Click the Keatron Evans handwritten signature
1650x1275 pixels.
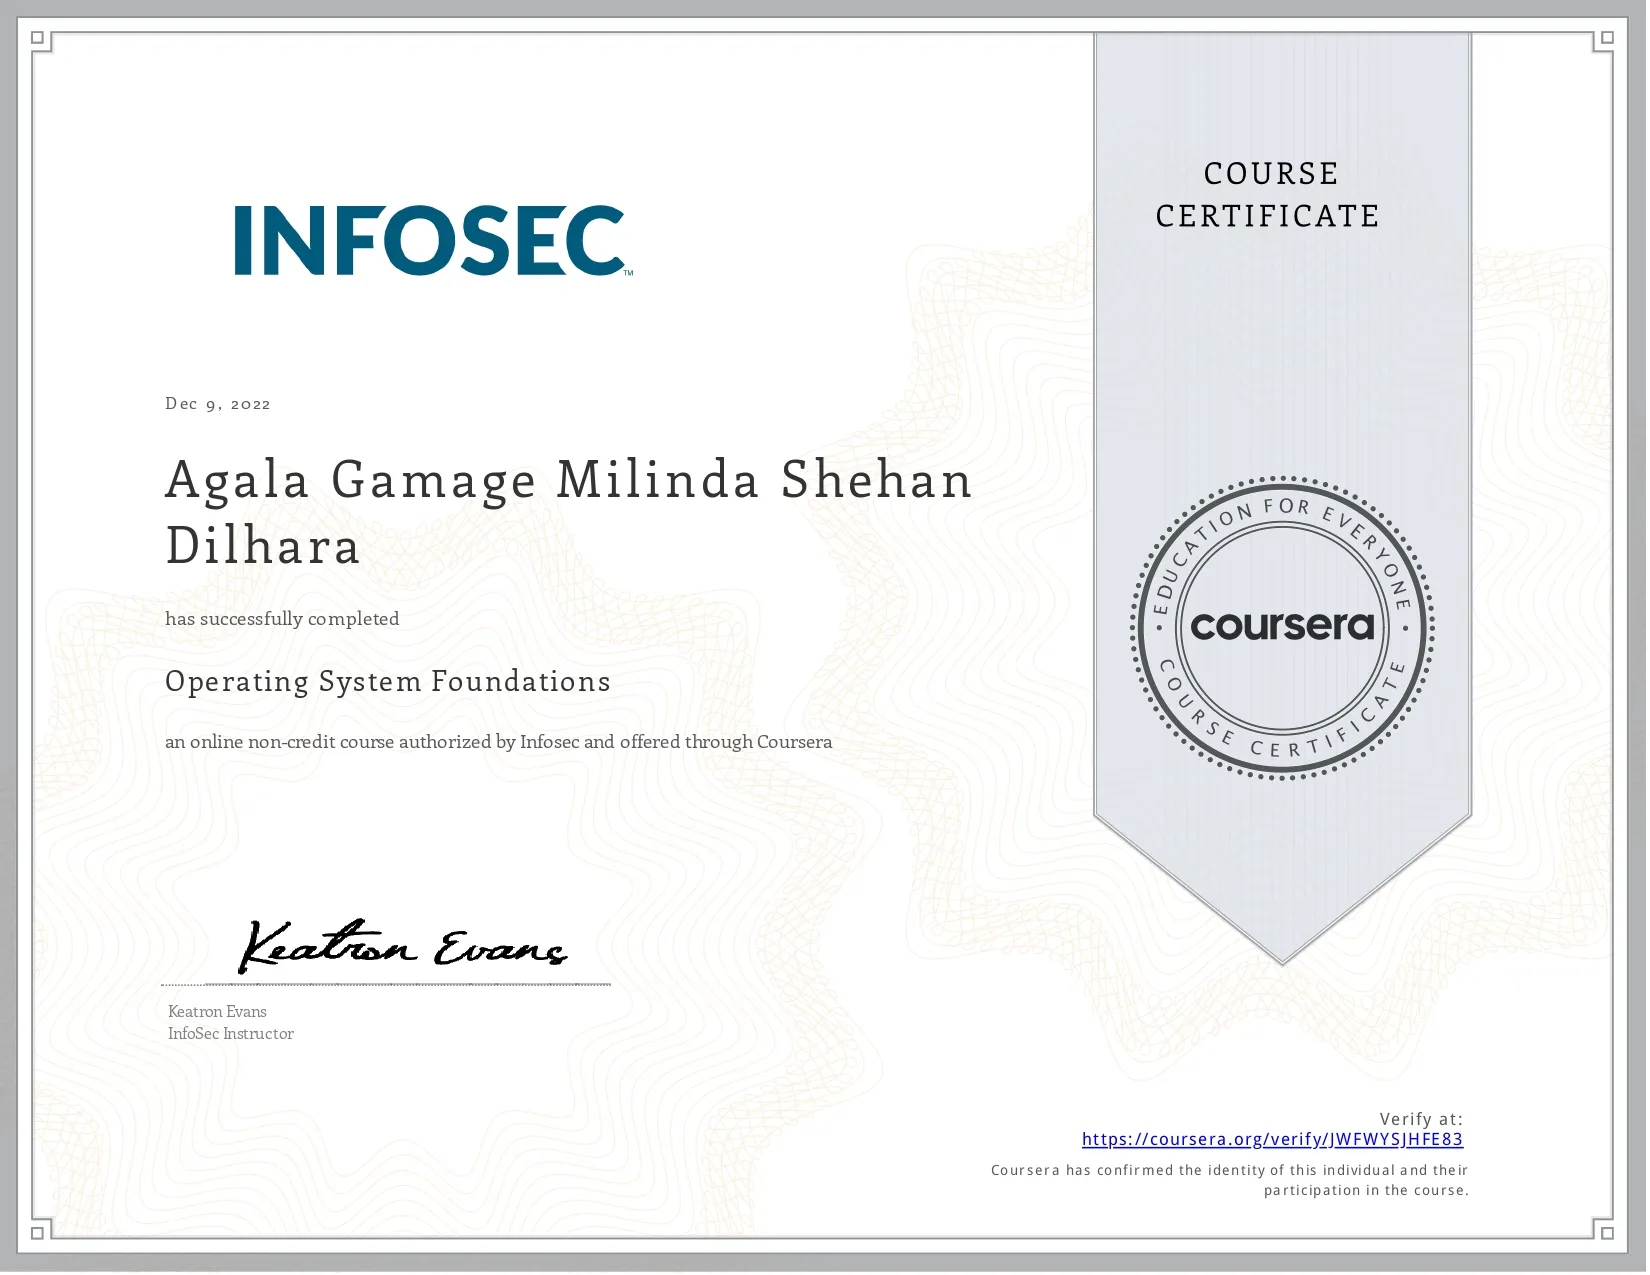403,946
